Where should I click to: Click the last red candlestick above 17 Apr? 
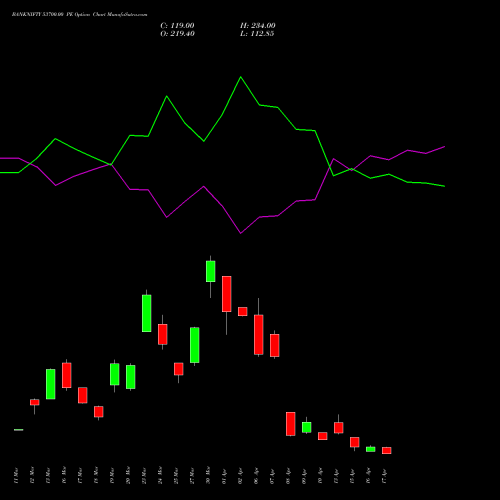(386, 450)
